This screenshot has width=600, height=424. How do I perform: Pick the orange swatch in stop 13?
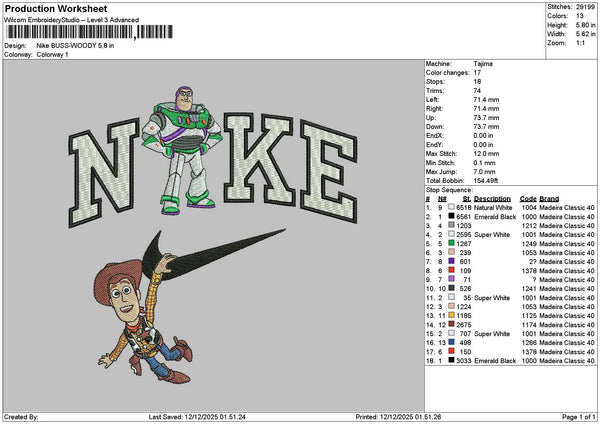452,315
